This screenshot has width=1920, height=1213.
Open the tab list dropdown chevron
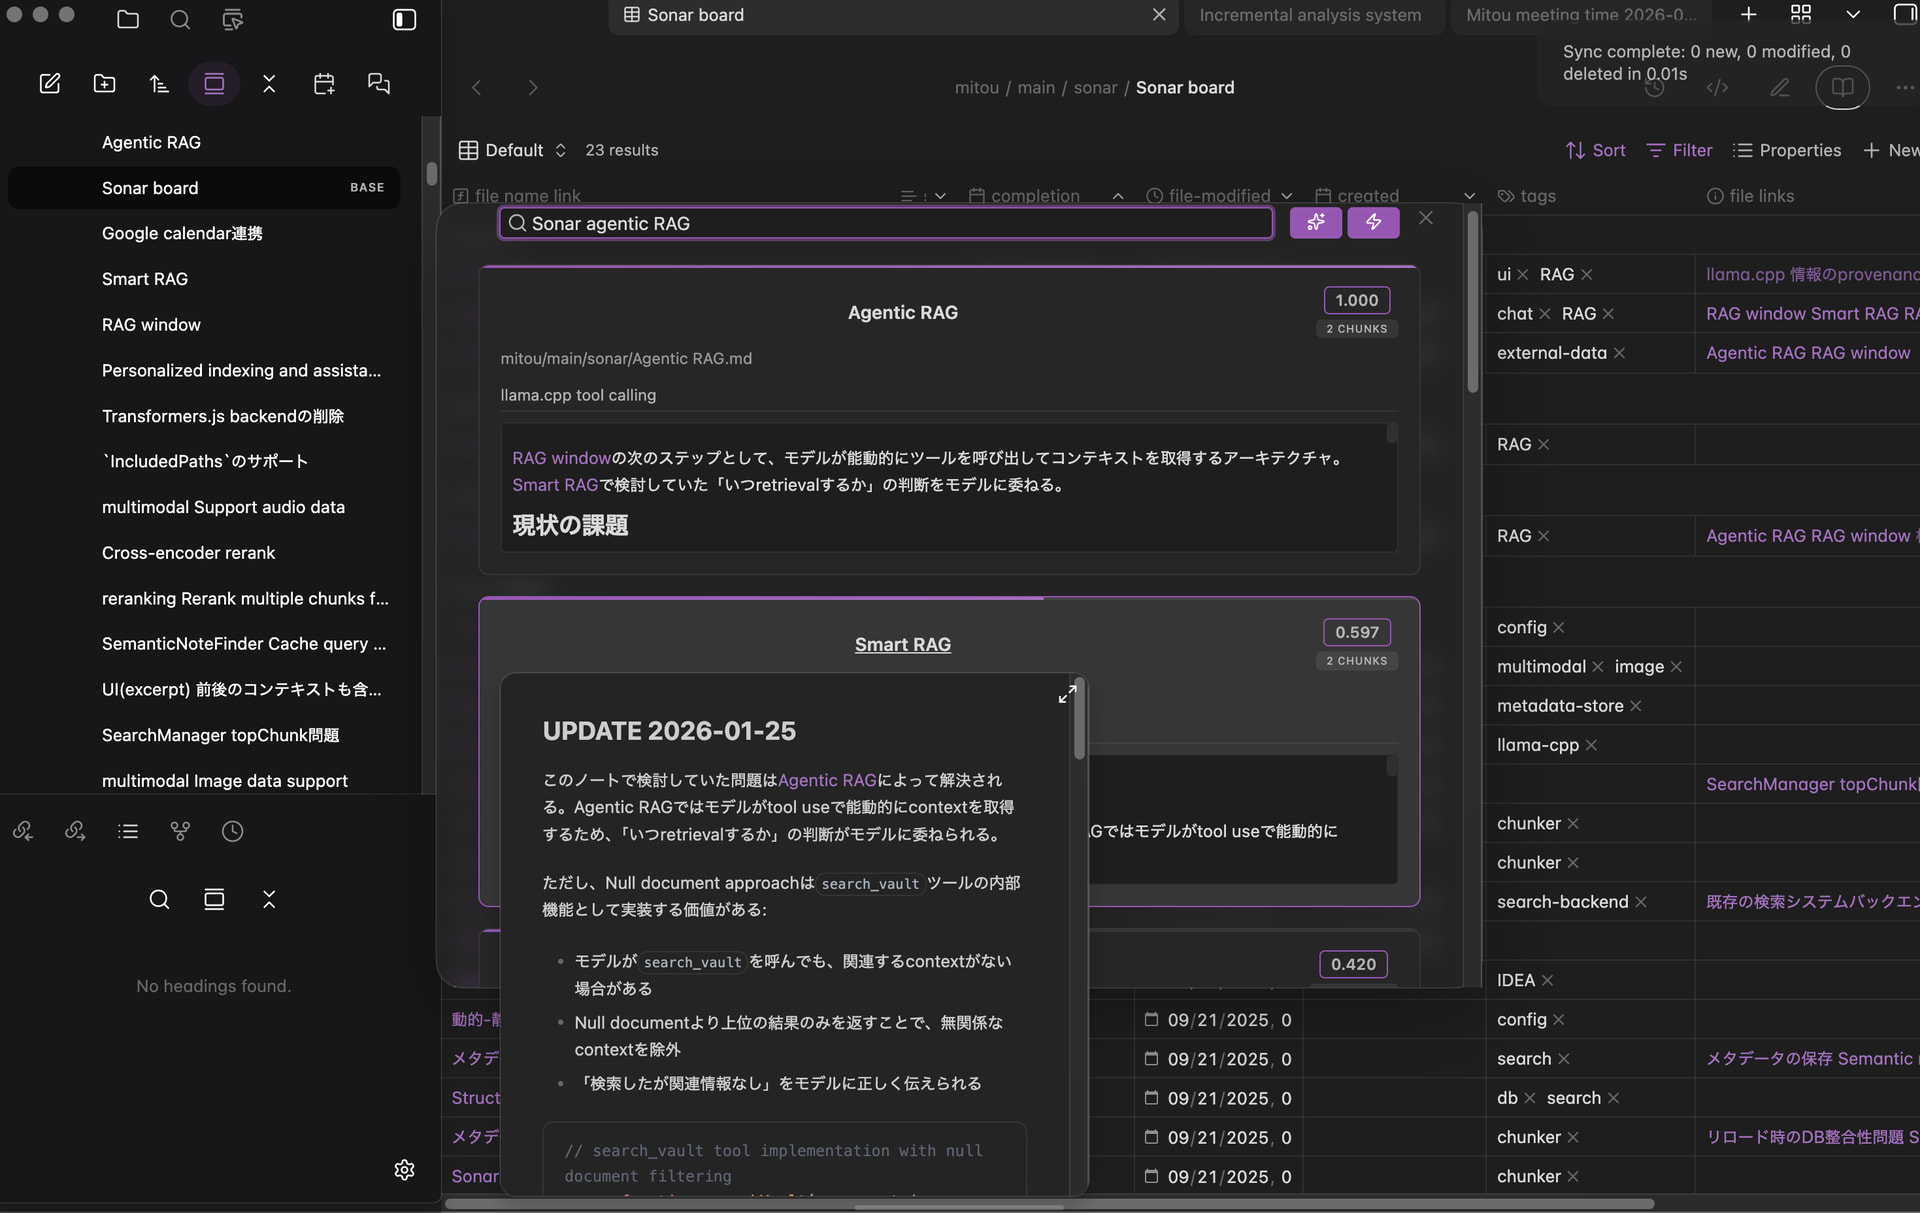[1853, 14]
